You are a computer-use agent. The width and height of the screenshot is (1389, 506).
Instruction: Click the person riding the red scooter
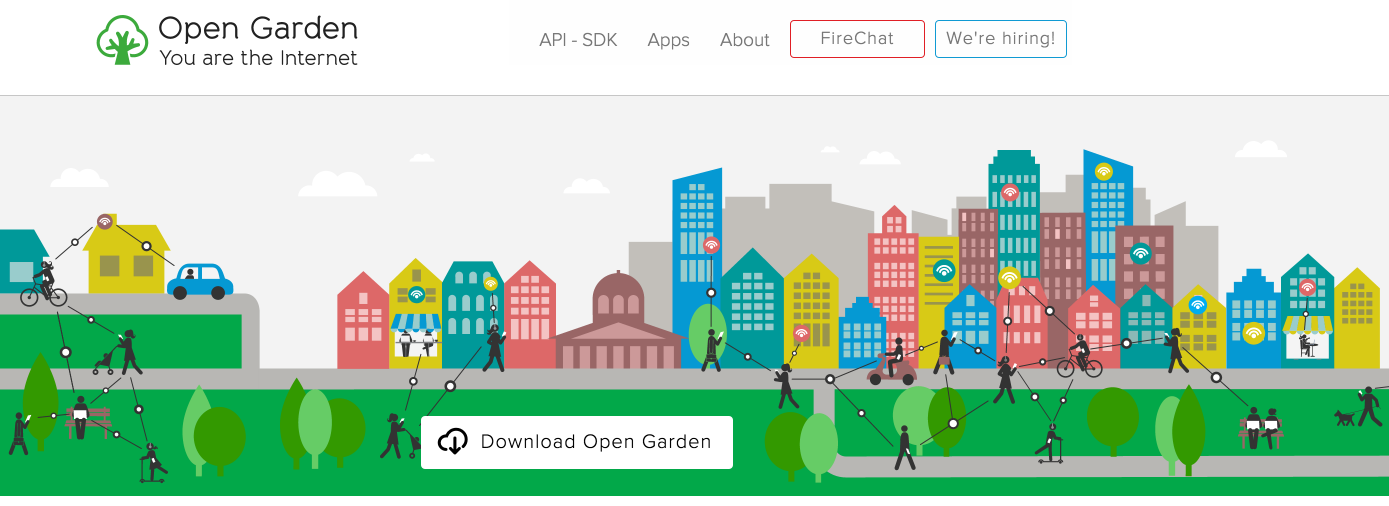(x=891, y=363)
